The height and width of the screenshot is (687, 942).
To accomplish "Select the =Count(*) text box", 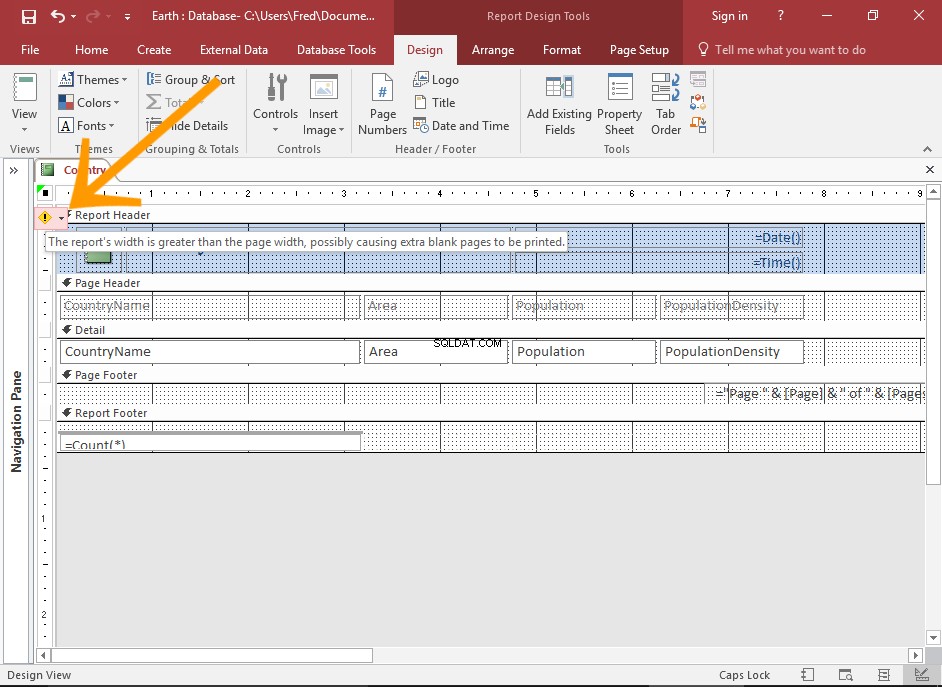I will coord(210,442).
